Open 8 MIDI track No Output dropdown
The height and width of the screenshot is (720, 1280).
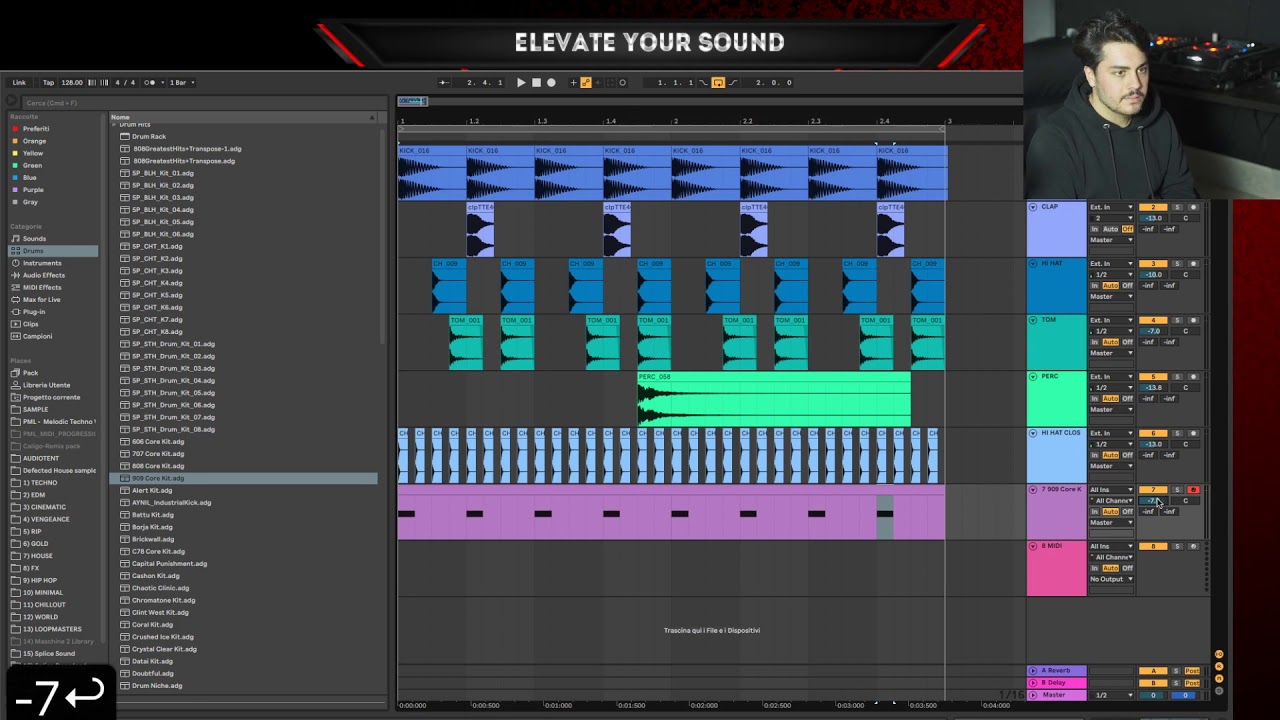coord(1111,579)
